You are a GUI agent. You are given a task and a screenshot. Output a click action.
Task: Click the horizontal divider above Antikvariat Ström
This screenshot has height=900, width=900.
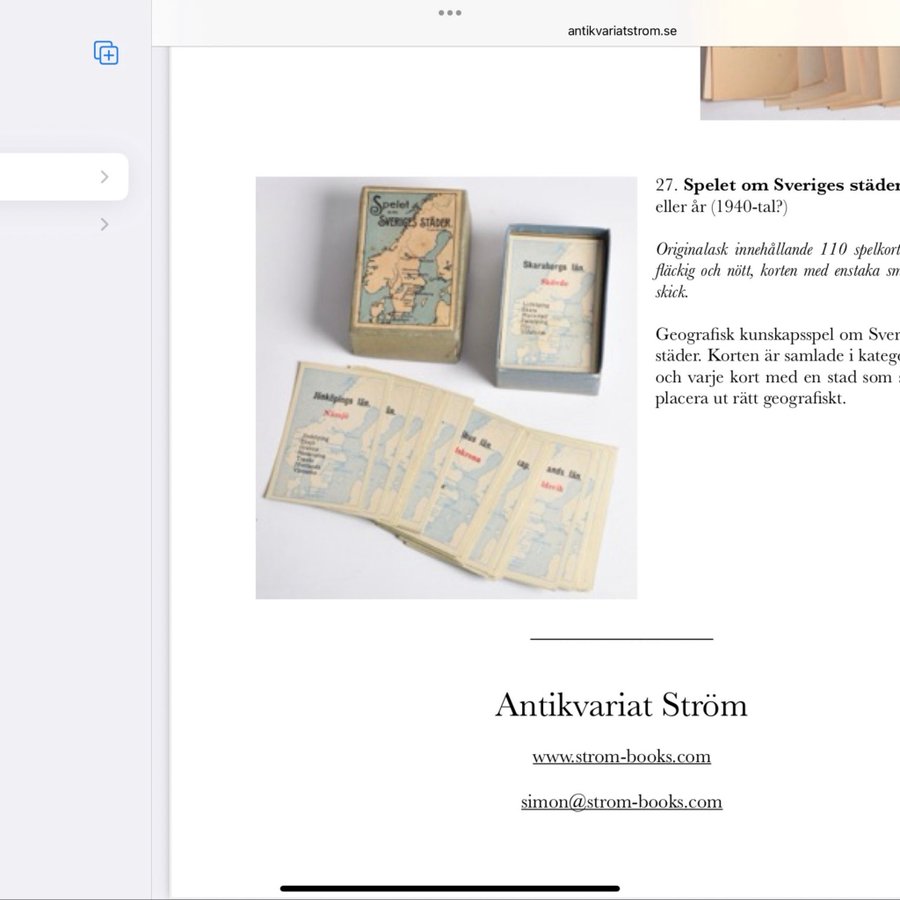click(621, 638)
